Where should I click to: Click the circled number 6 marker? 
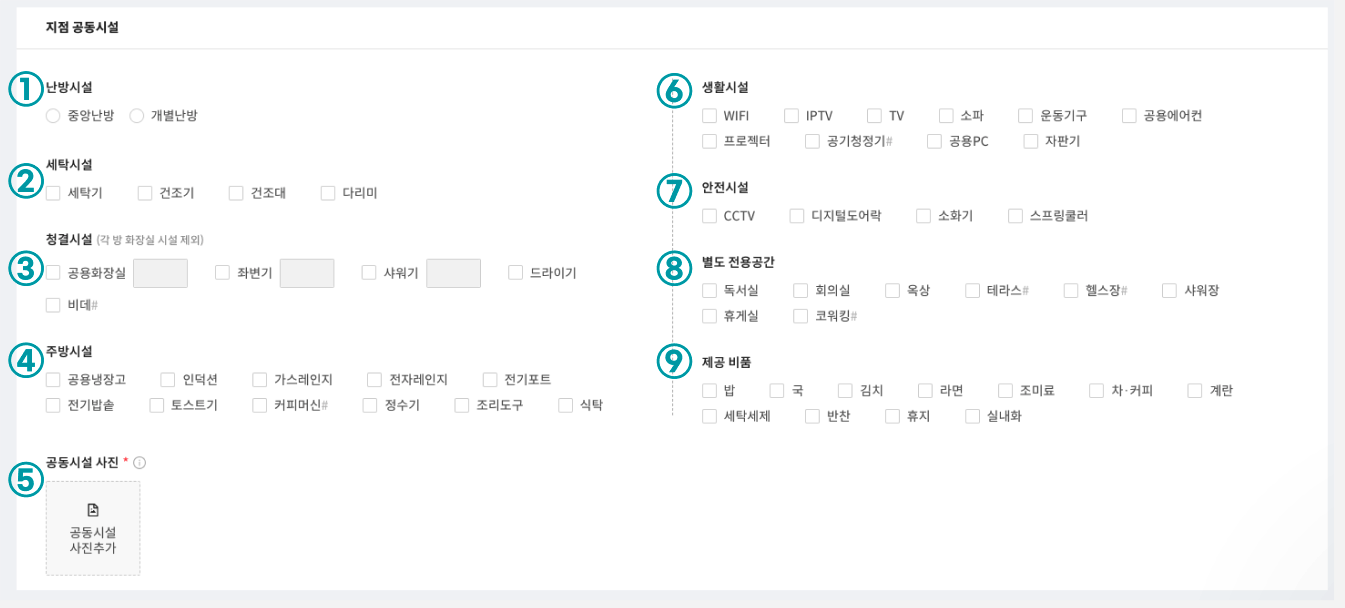(674, 90)
